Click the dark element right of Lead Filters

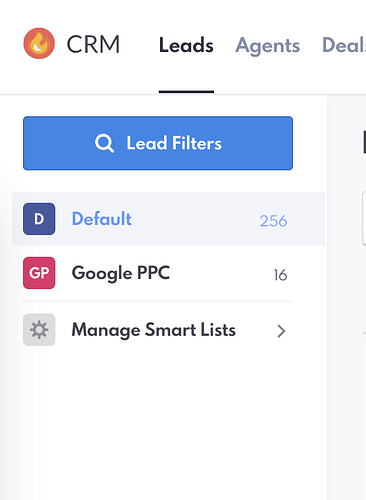[364, 142]
